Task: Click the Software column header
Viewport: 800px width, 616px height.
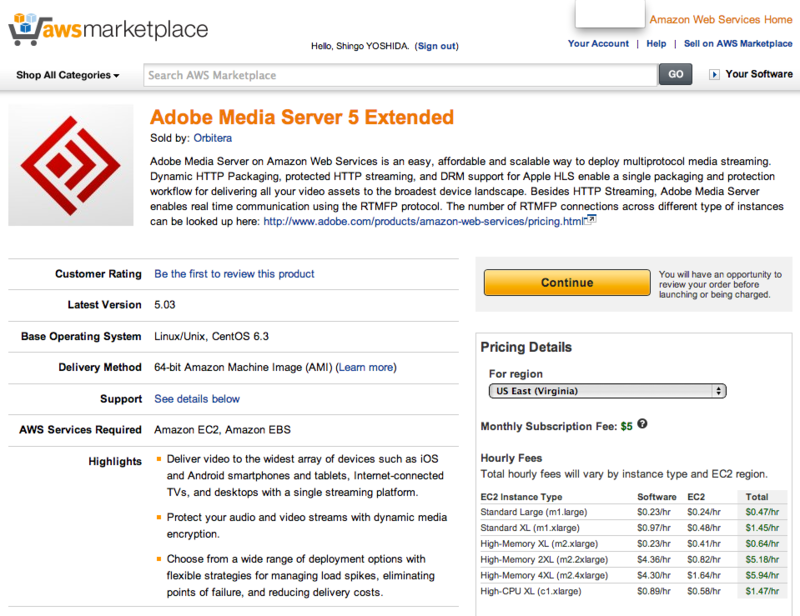Action: tap(656, 497)
